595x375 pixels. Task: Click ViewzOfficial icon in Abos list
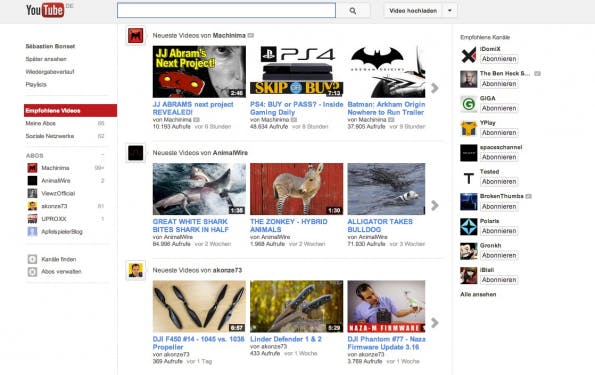pyautogui.click(x=32, y=193)
